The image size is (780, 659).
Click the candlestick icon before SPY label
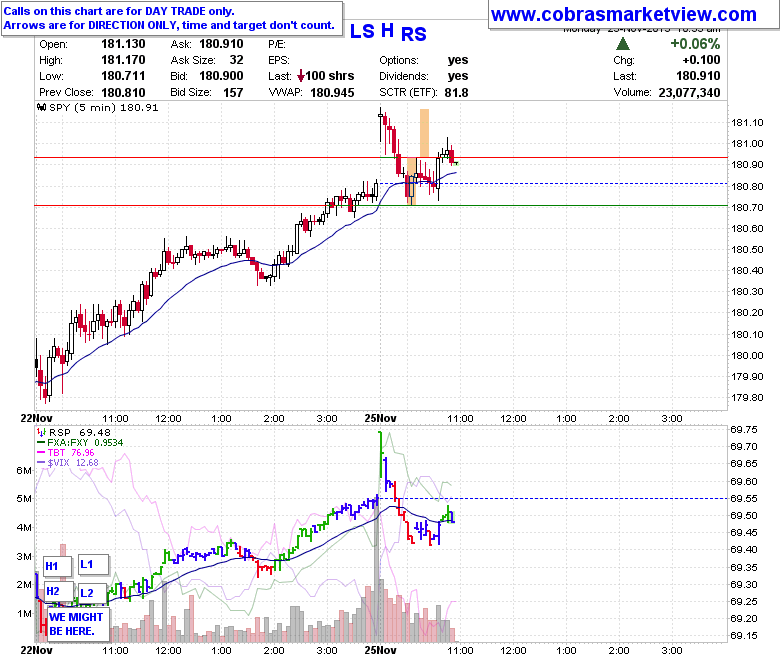click(42, 107)
